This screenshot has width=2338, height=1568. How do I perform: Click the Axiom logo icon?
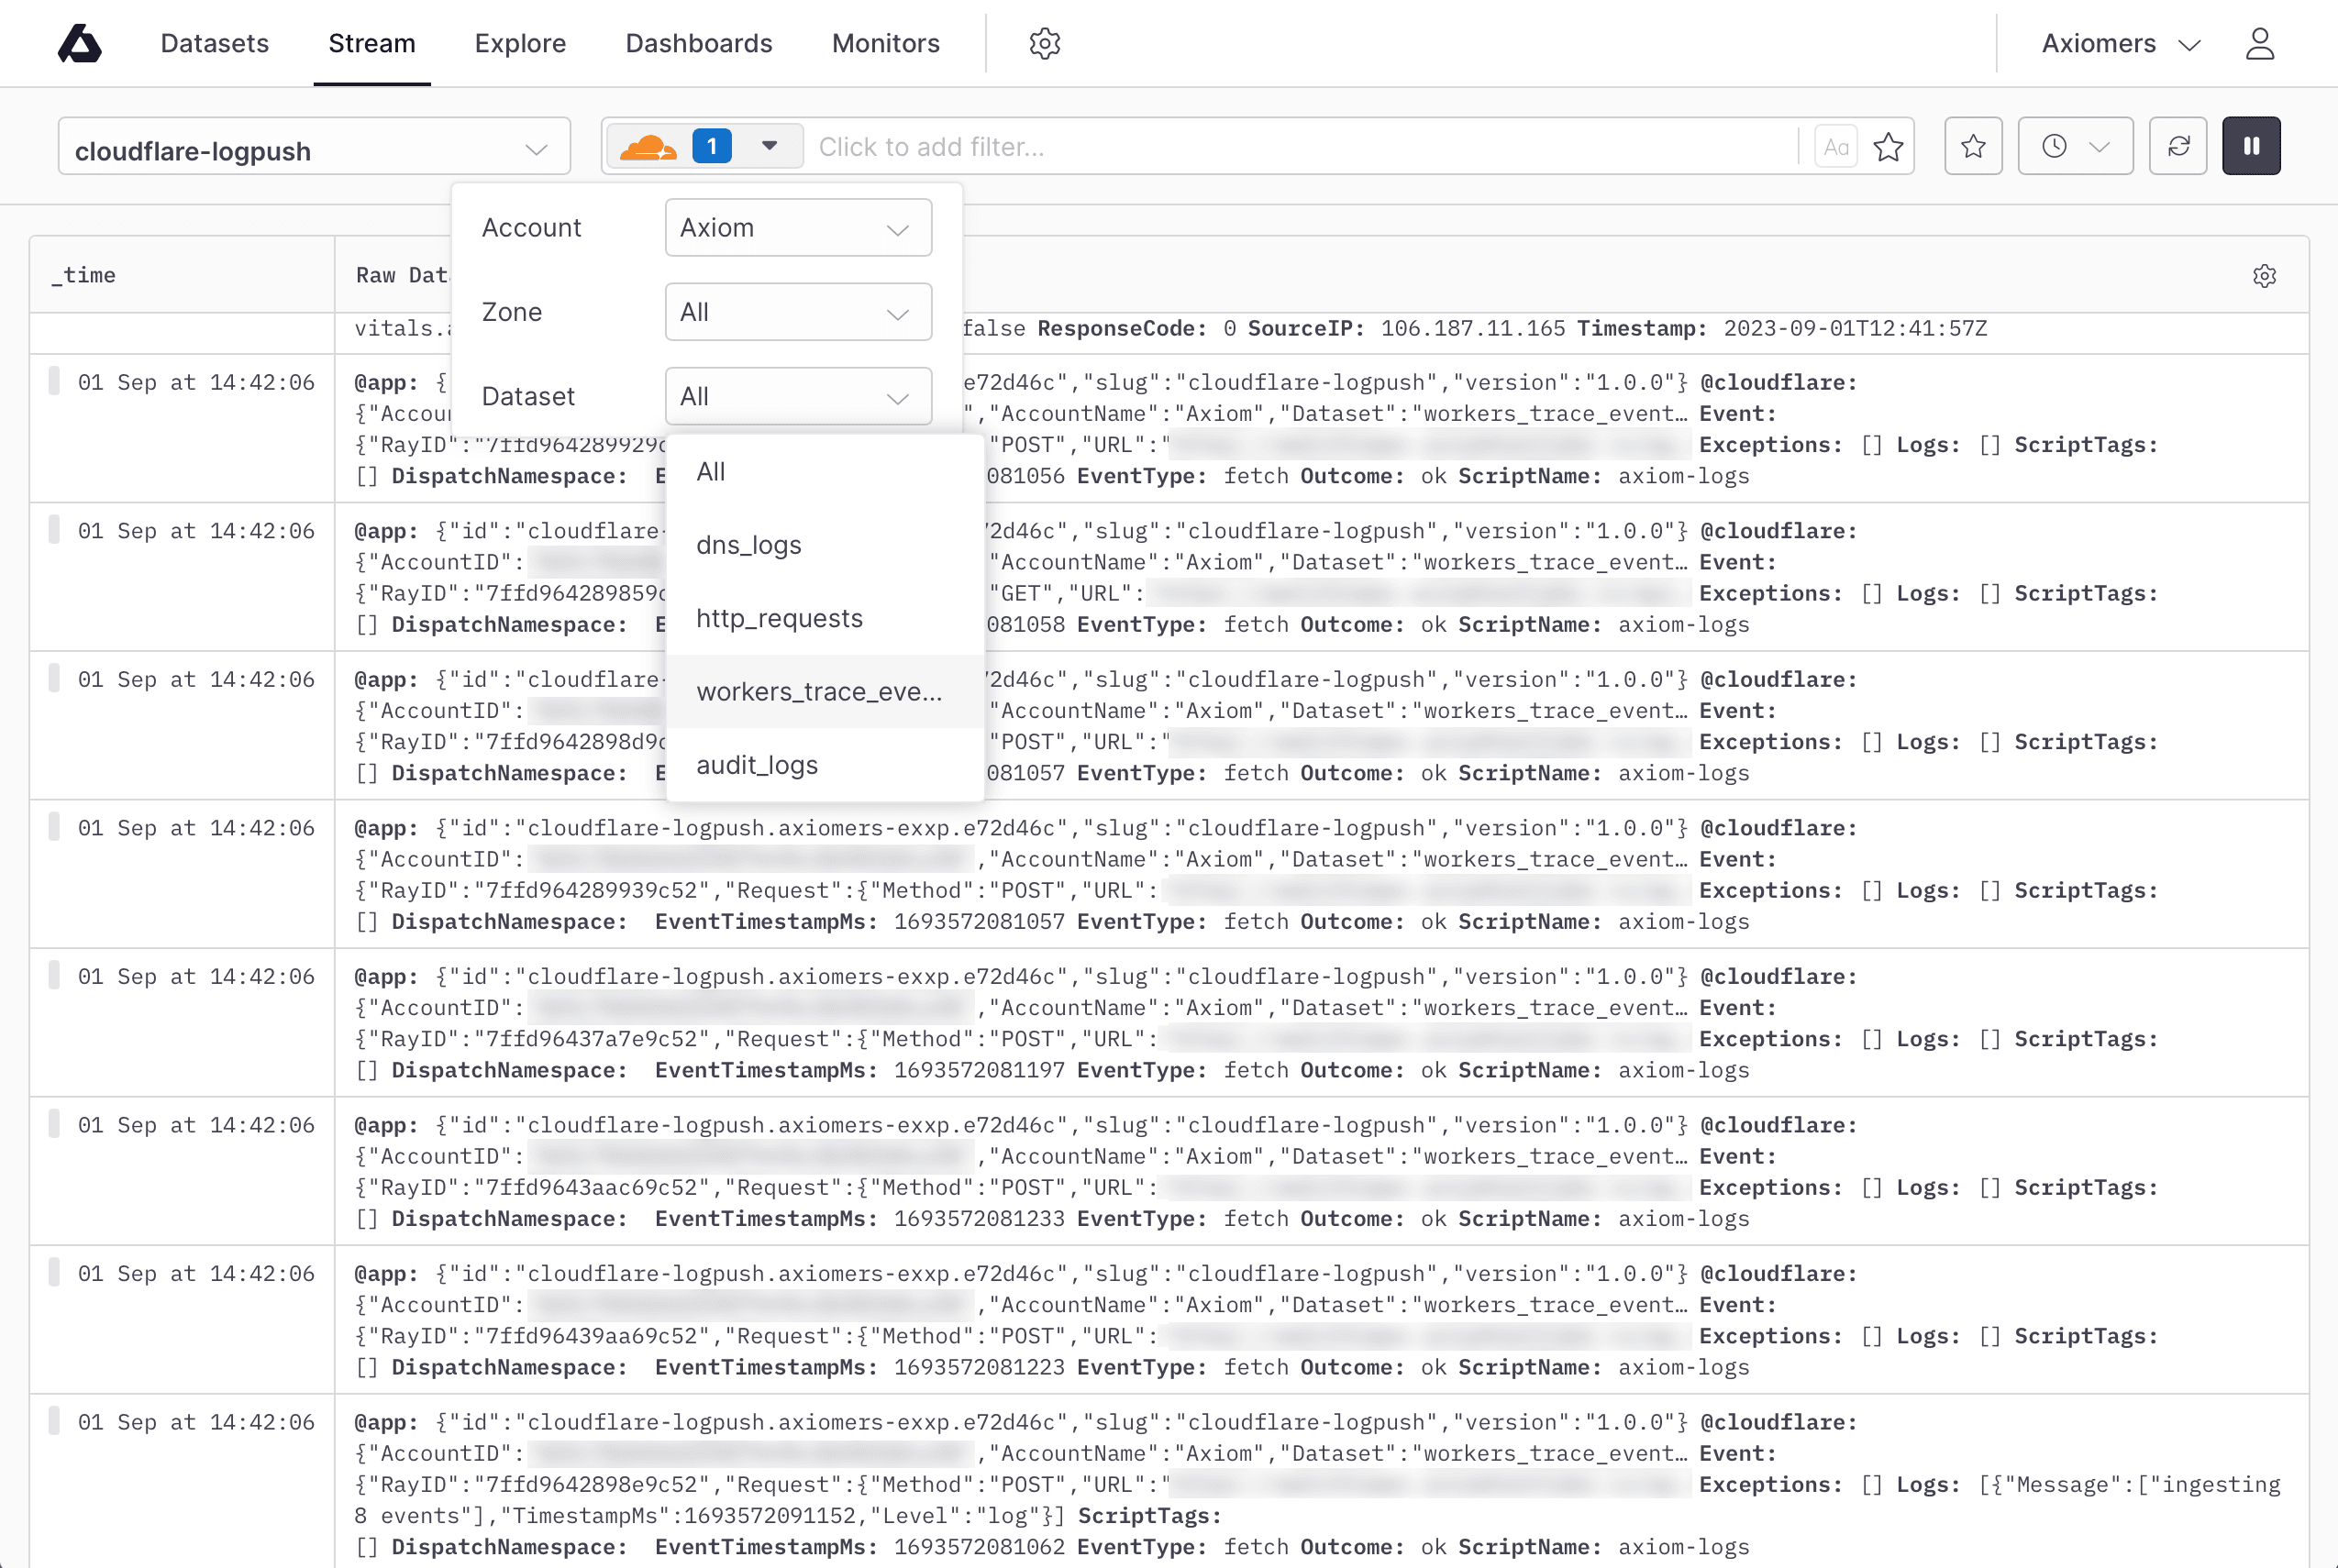click(80, 43)
